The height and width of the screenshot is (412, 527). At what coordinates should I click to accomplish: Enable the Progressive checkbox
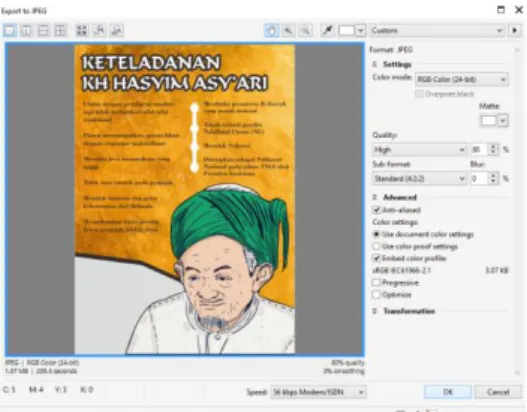pyautogui.click(x=376, y=283)
